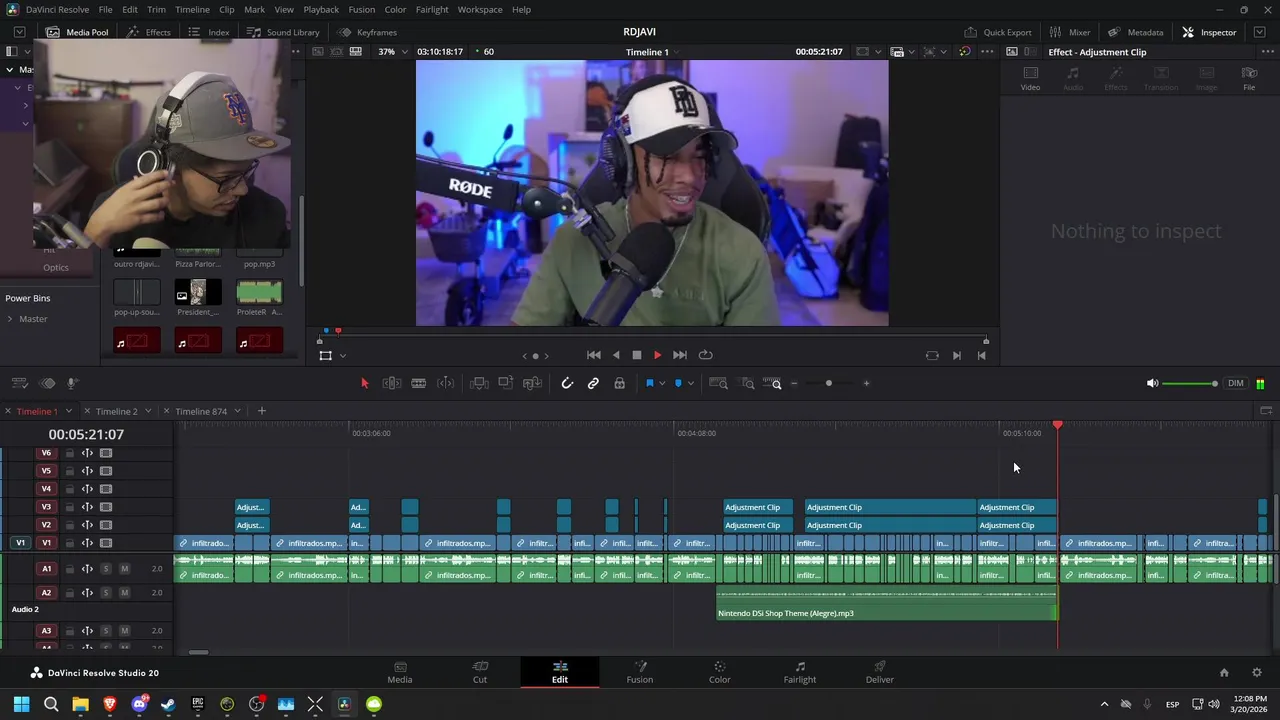Add a blue marker
Image resolution: width=1280 pixels, height=720 pixels.
click(678, 383)
